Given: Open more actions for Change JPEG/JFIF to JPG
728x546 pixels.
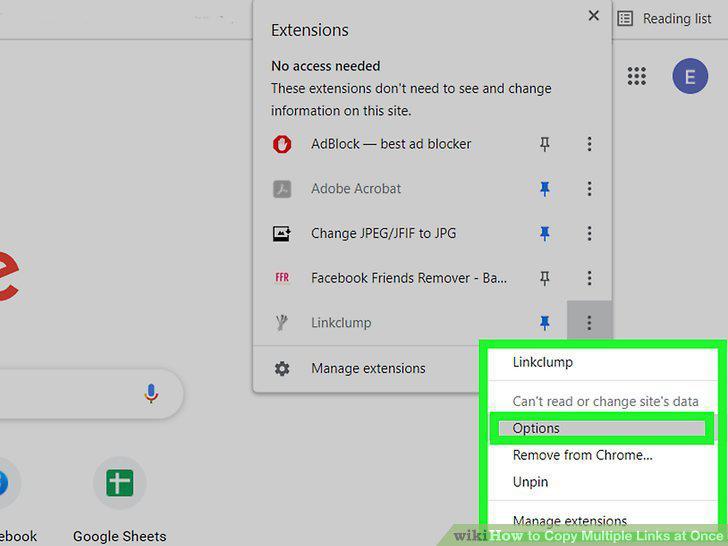Looking at the screenshot, I should point(589,233).
